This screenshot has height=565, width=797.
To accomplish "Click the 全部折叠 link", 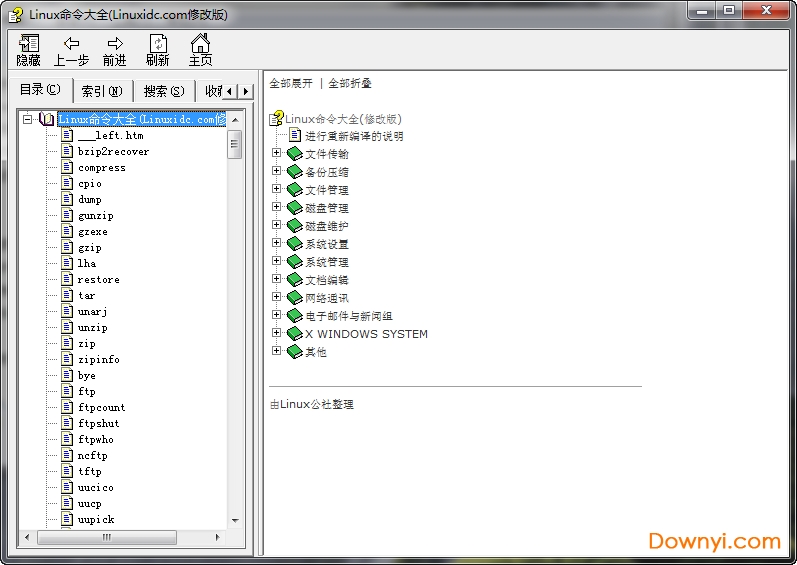I will (350, 83).
